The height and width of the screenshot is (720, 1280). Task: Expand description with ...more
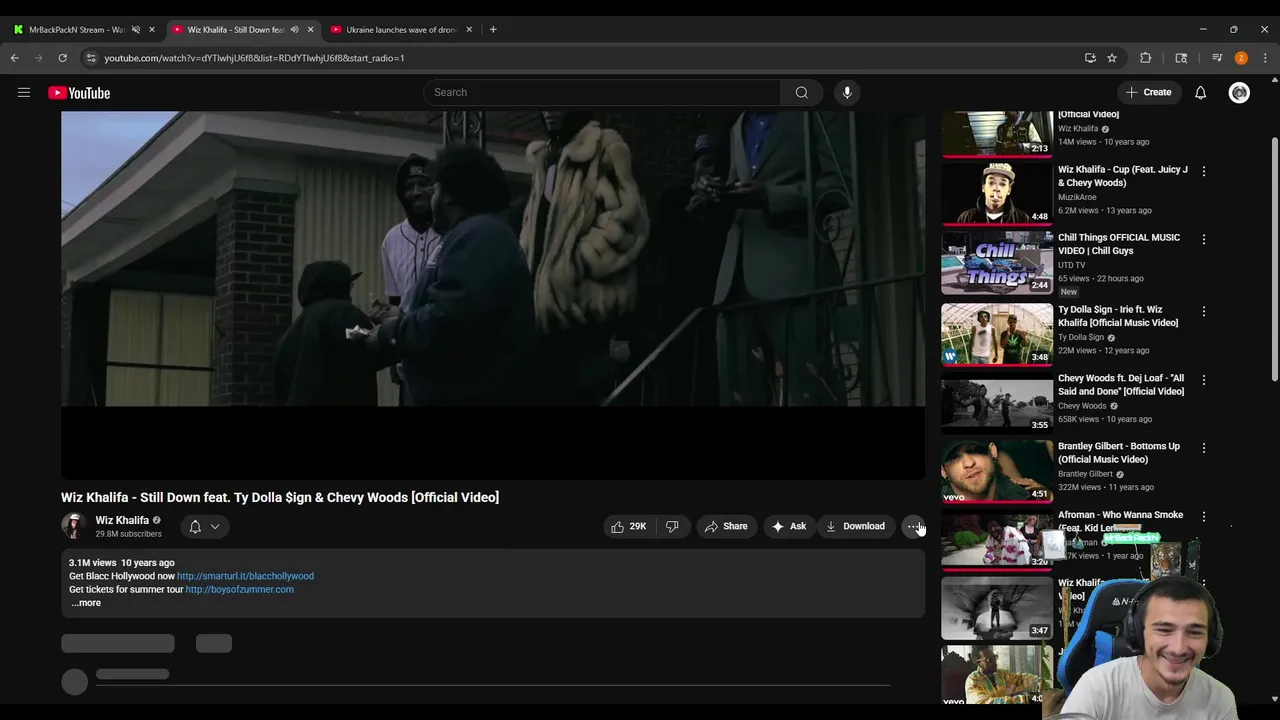[x=86, y=603]
